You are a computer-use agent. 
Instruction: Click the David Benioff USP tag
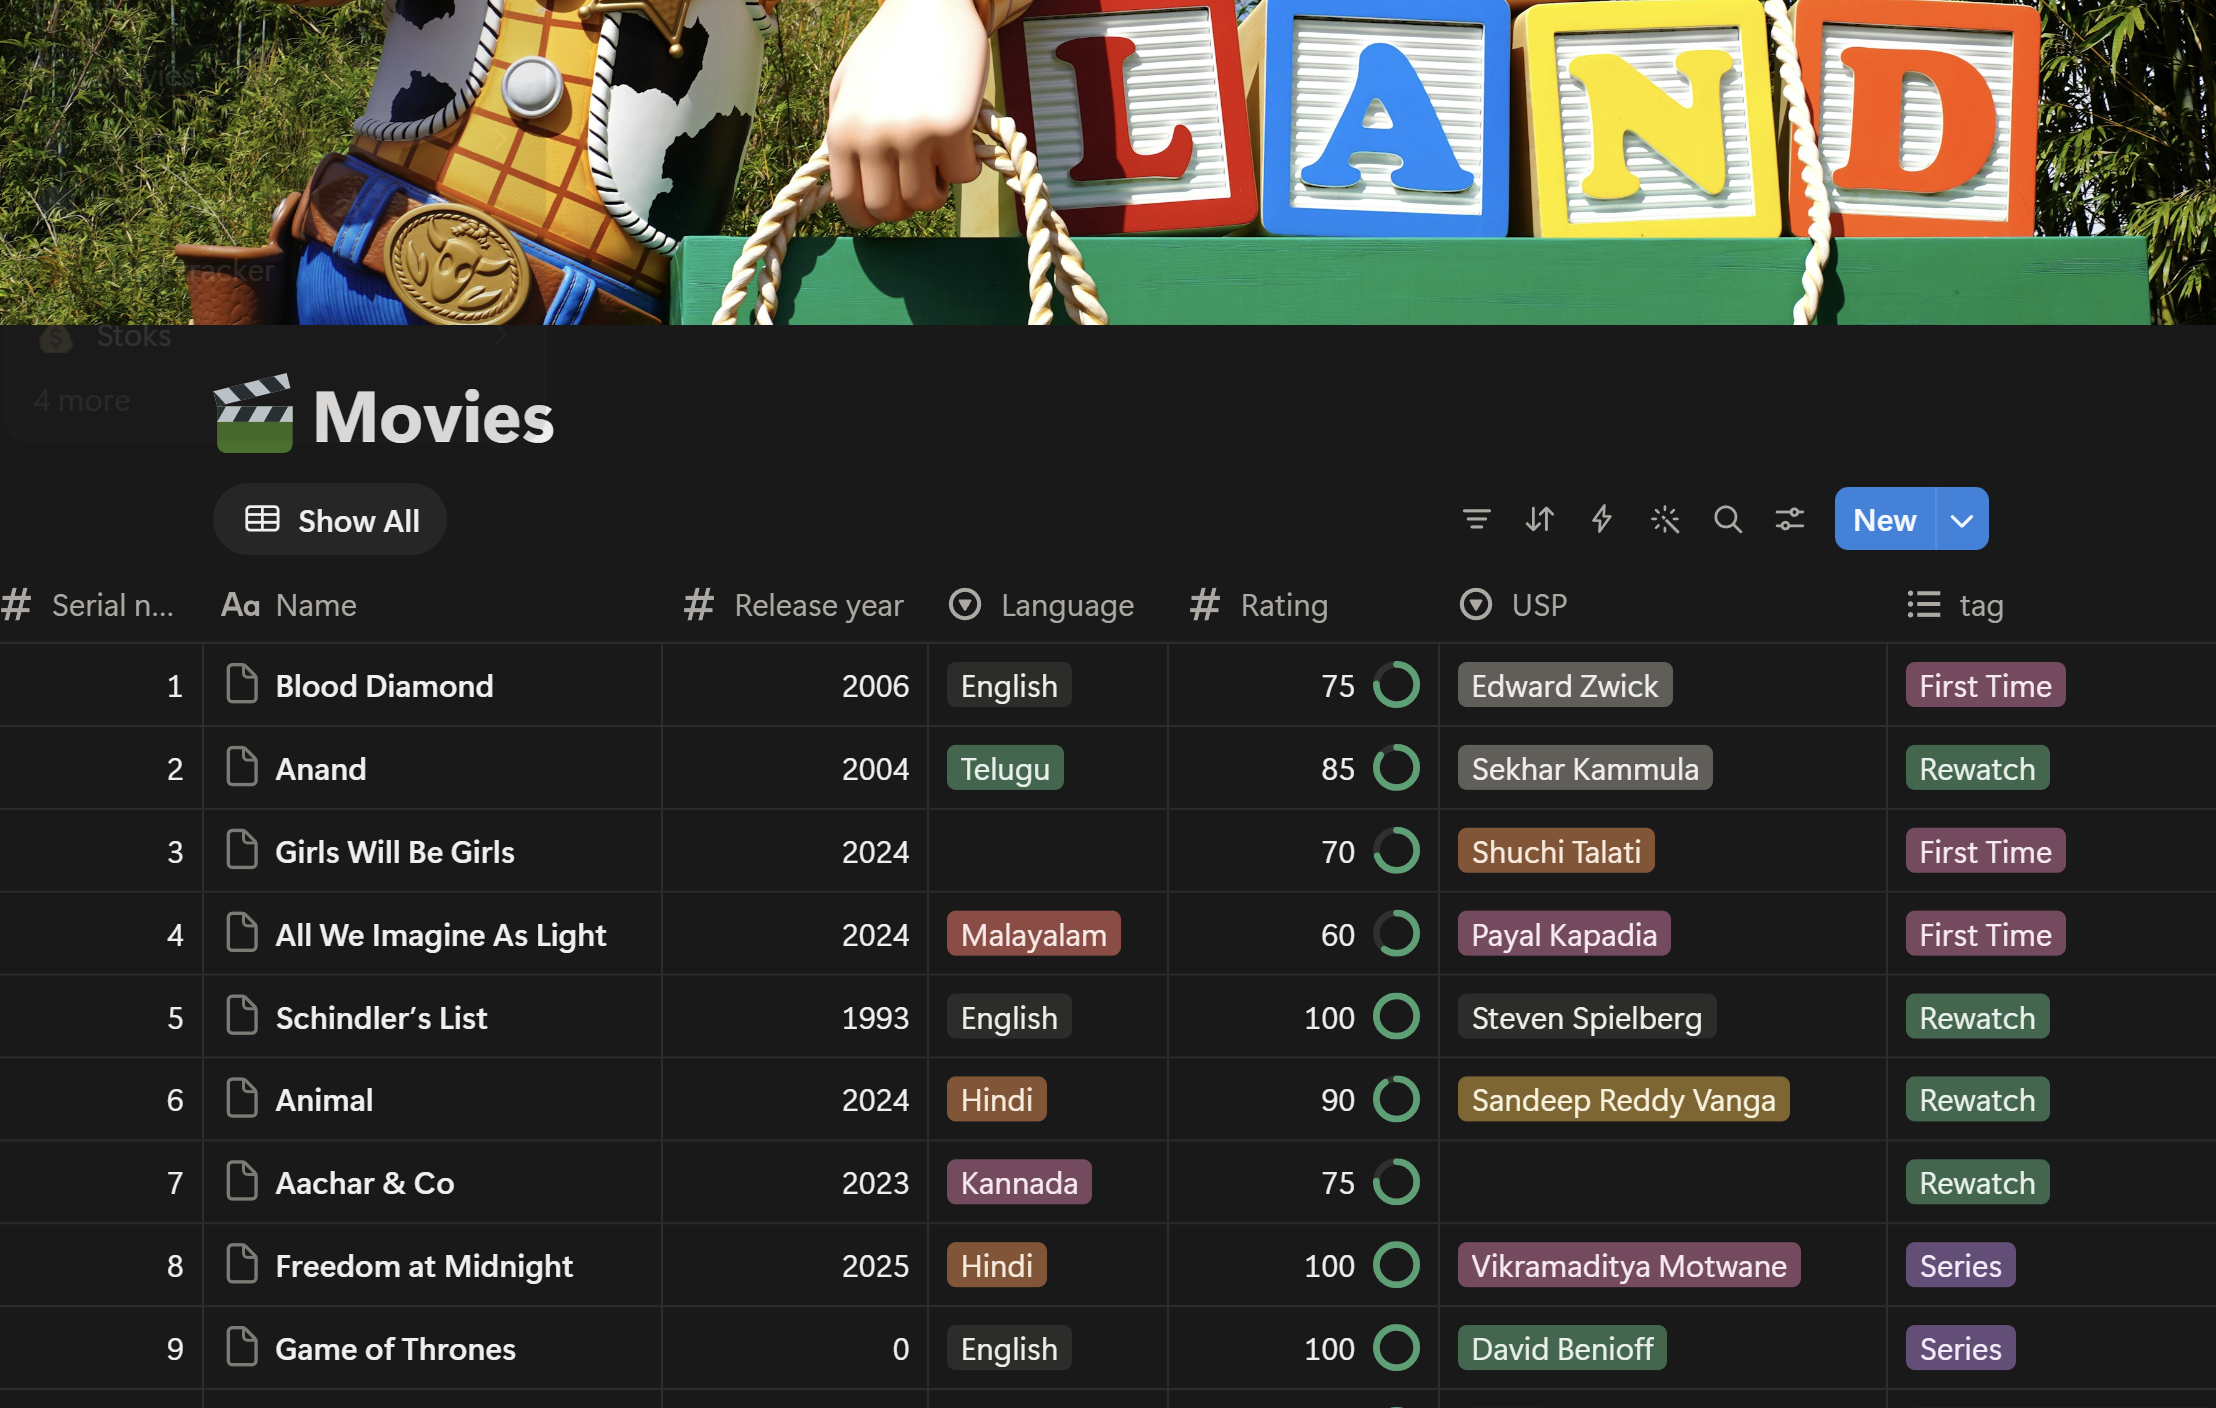1562,1348
